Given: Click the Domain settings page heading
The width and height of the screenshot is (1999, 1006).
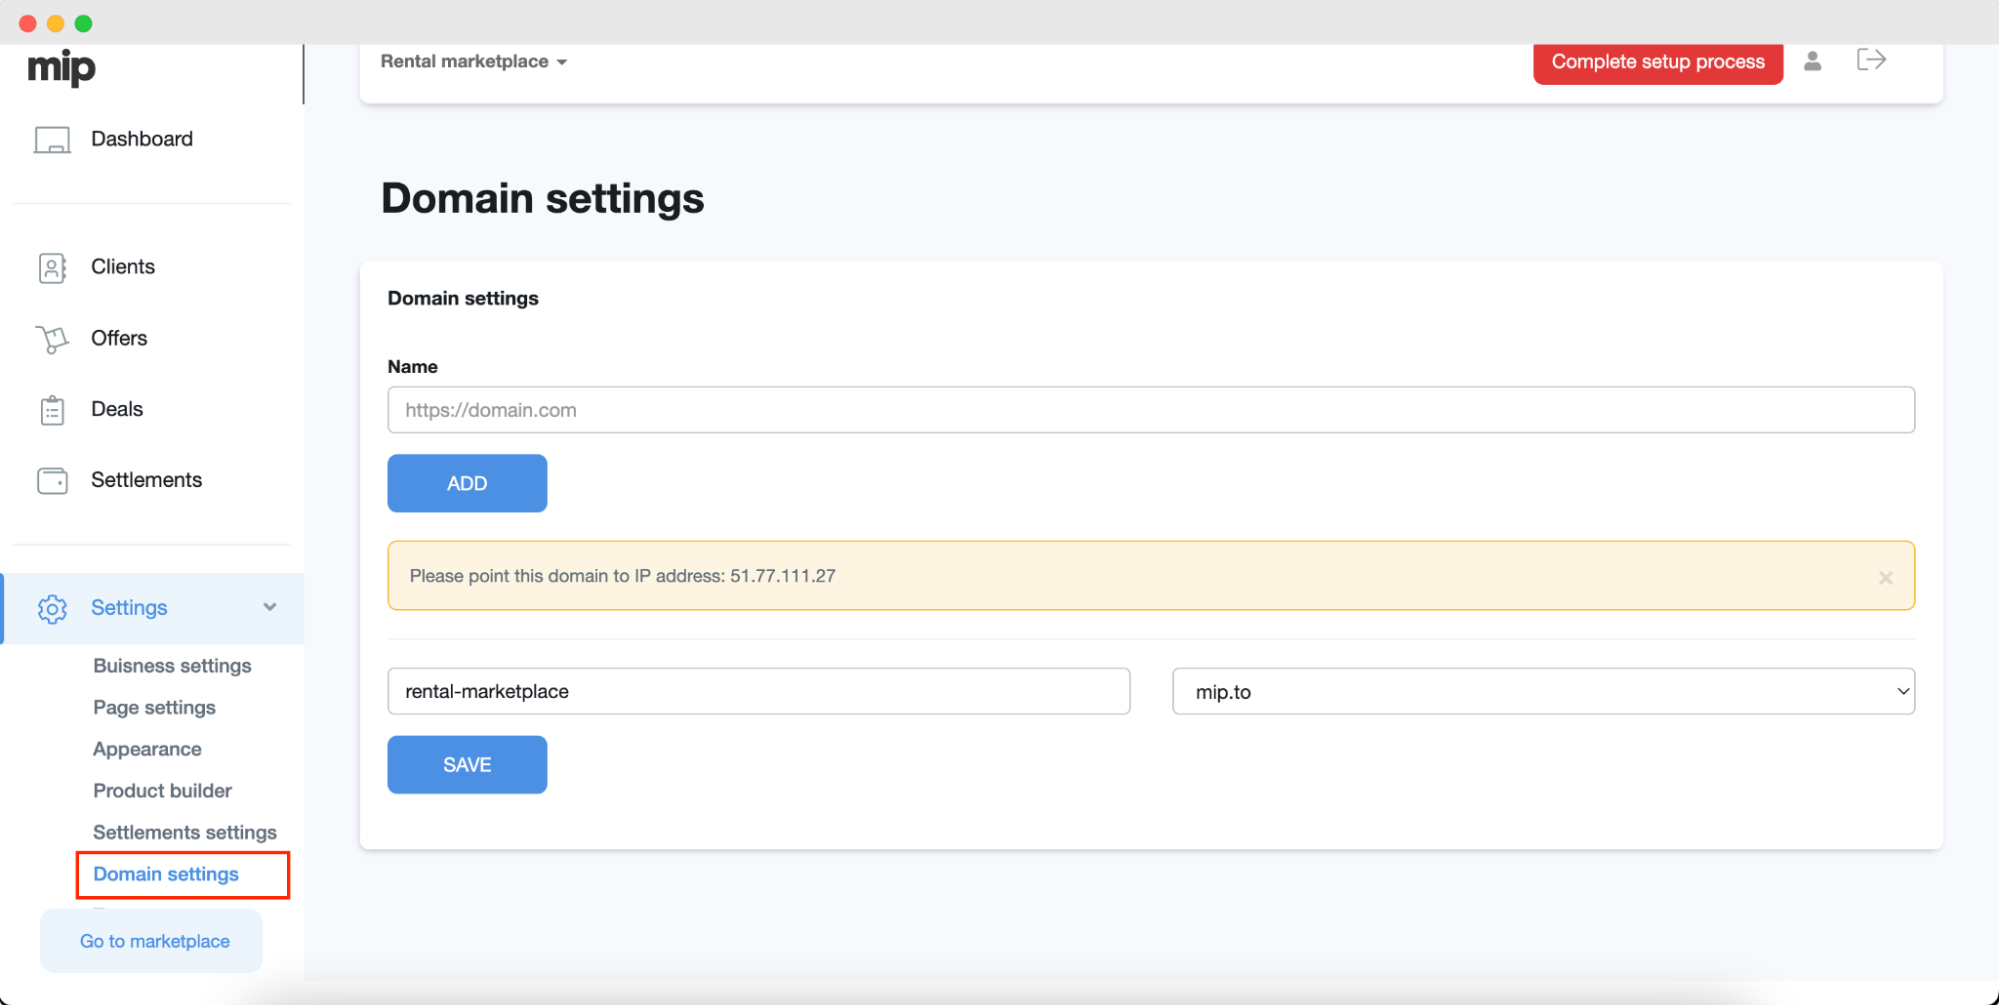Looking at the screenshot, I should click(x=543, y=198).
